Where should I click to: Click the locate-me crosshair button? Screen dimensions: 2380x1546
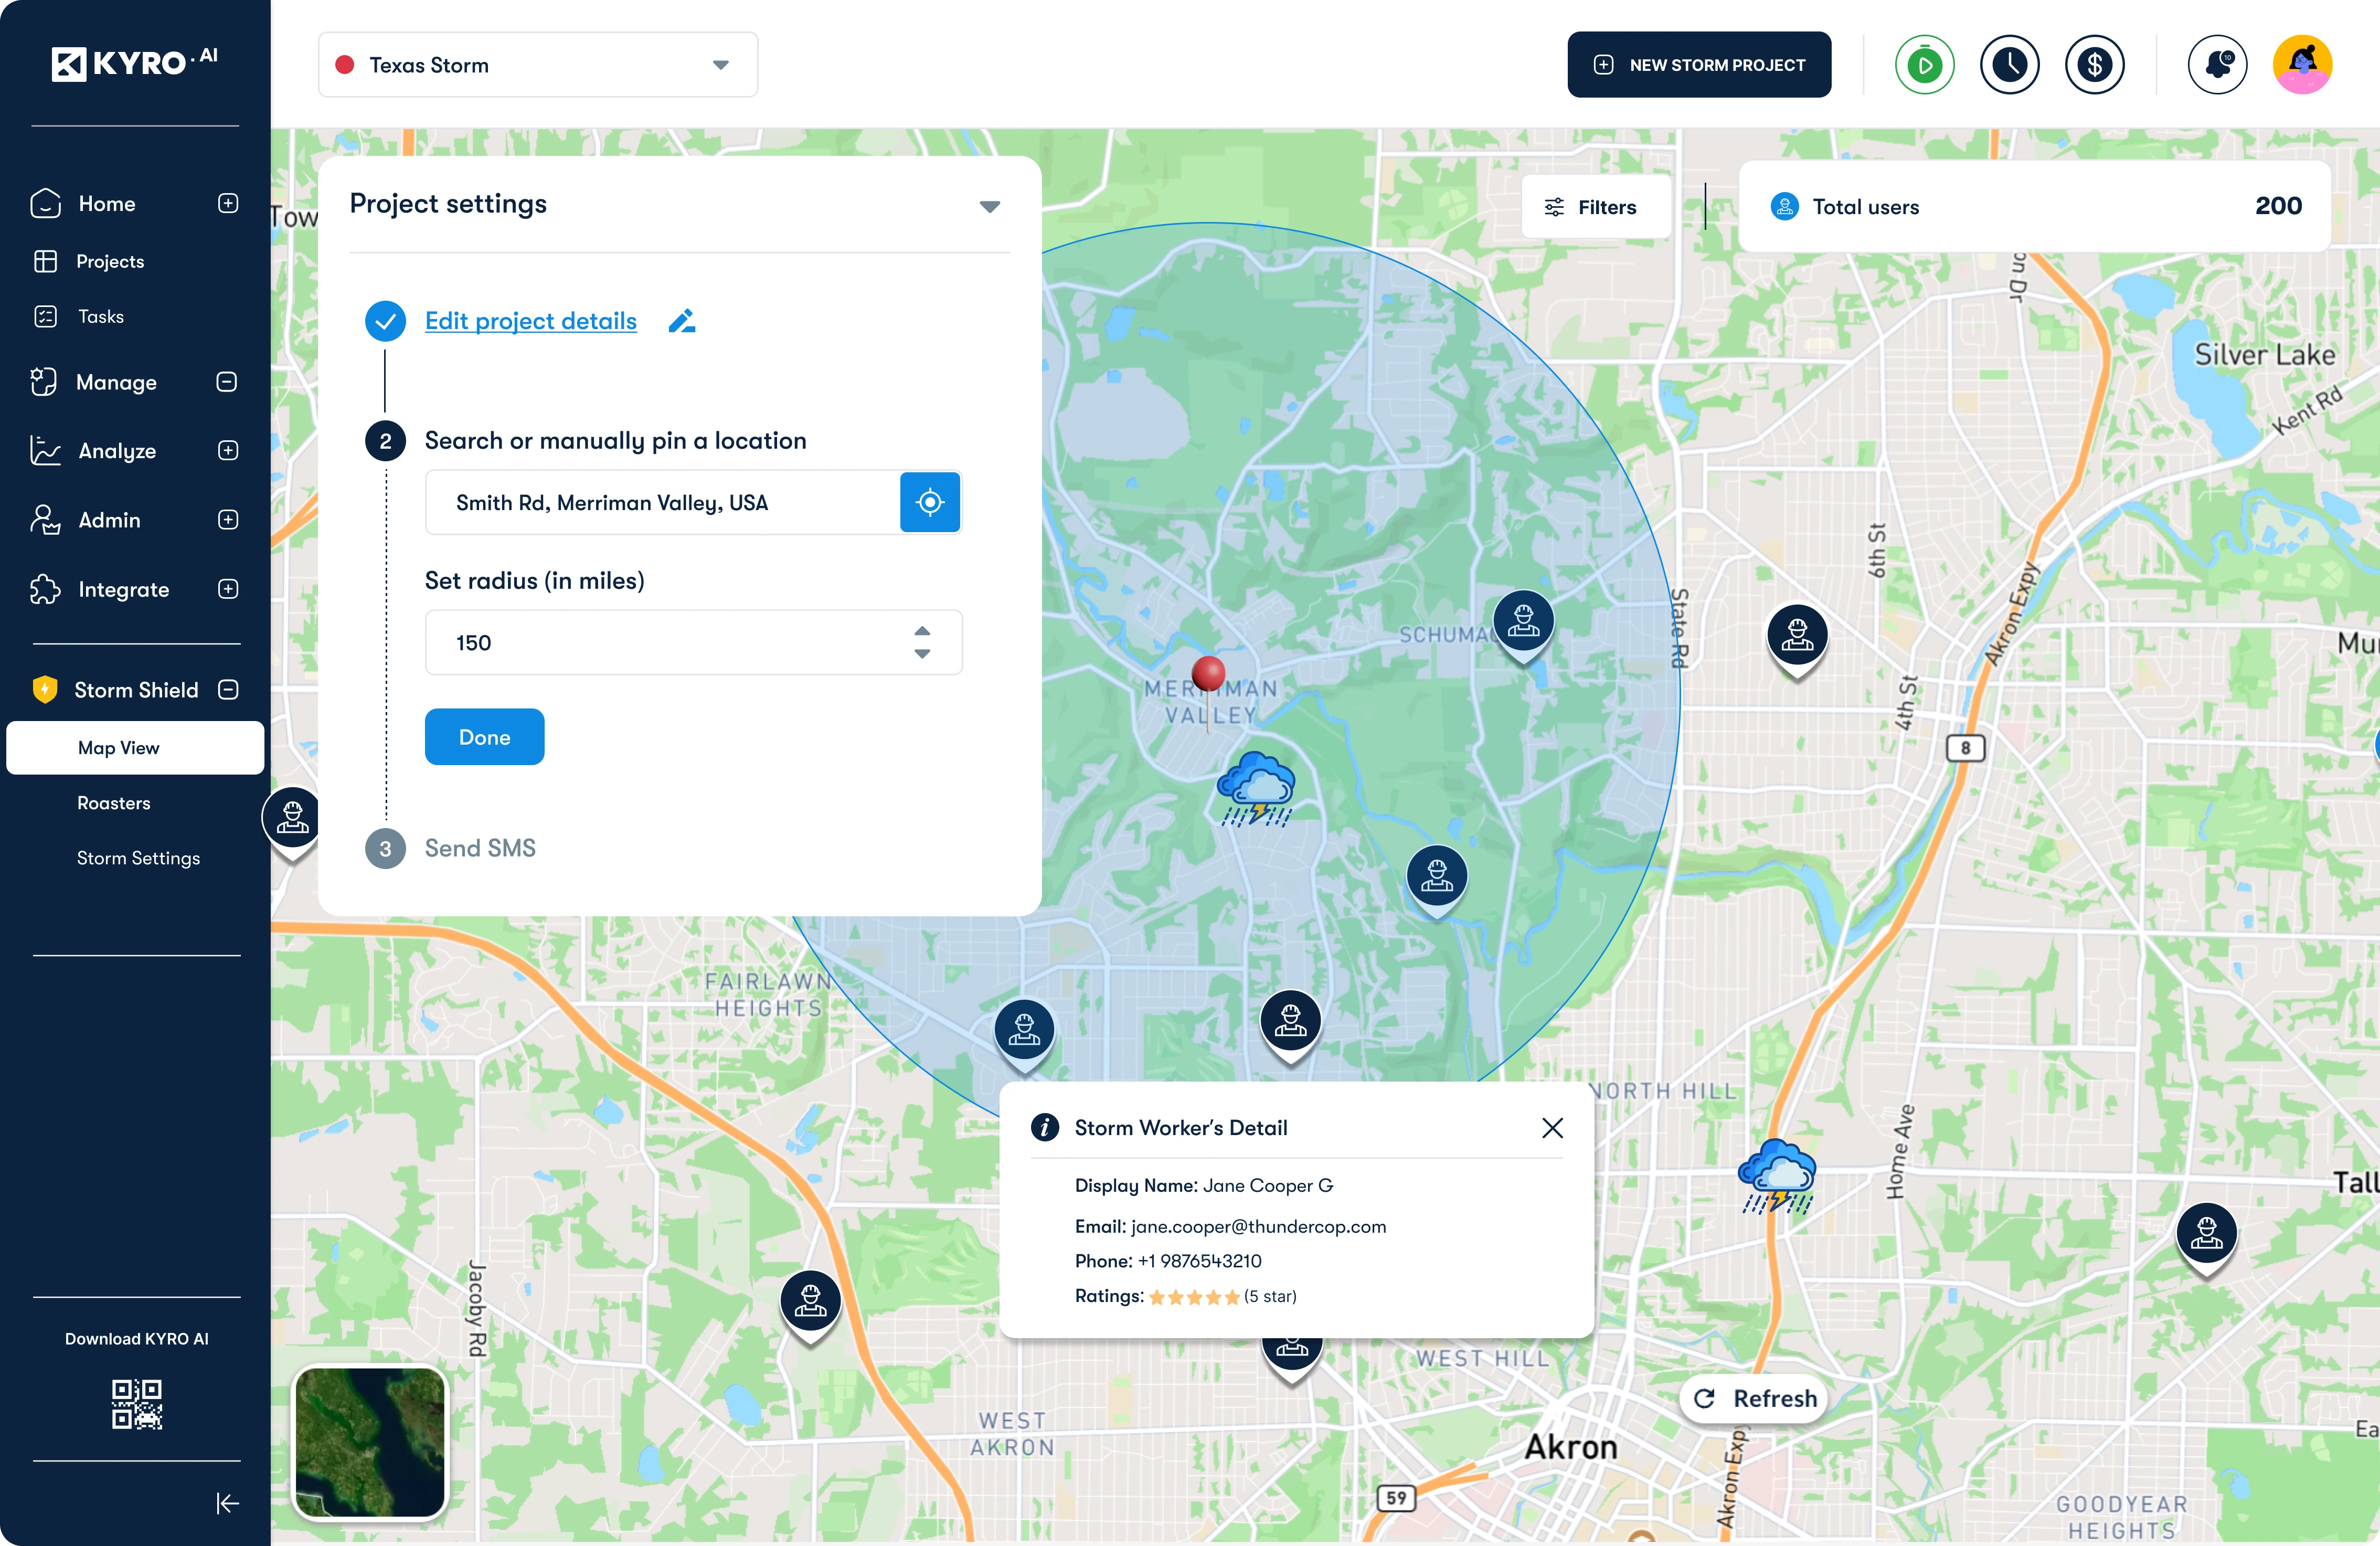coord(929,502)
